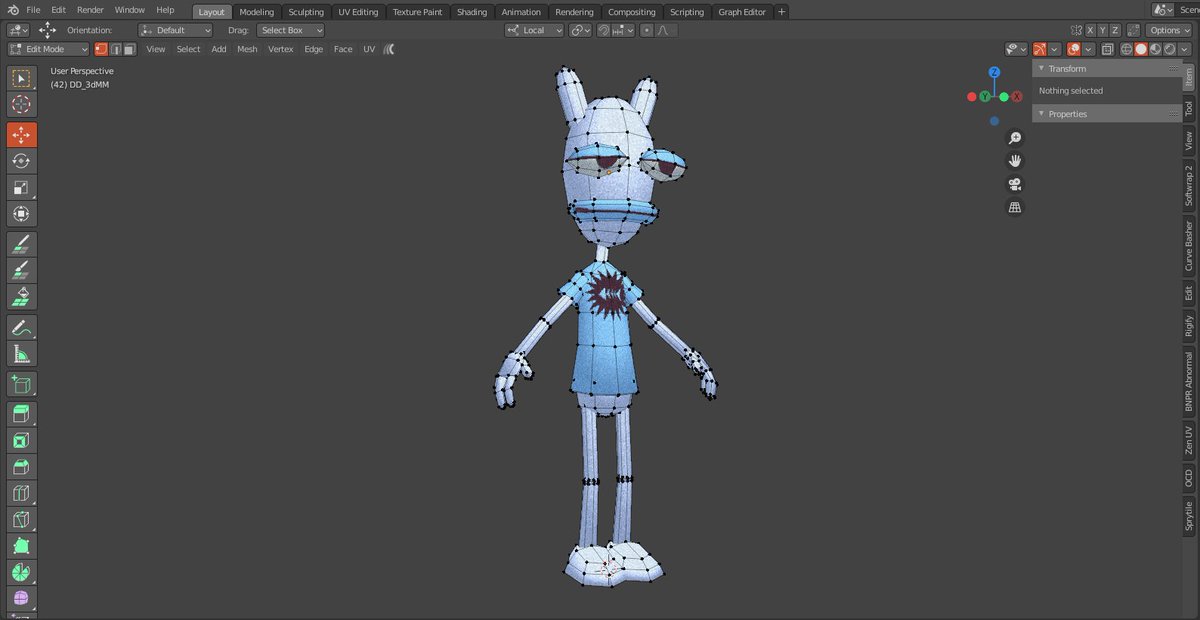The image size is (1200, 620).
Task: Select the Add Cube tool
Action: point(22,384)
